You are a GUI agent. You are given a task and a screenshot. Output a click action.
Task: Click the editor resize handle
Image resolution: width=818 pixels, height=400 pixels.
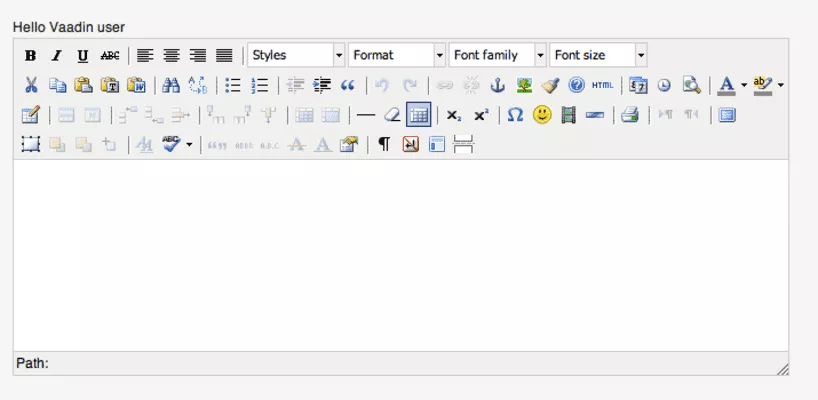pyautogui.click(x=782, y=369)
